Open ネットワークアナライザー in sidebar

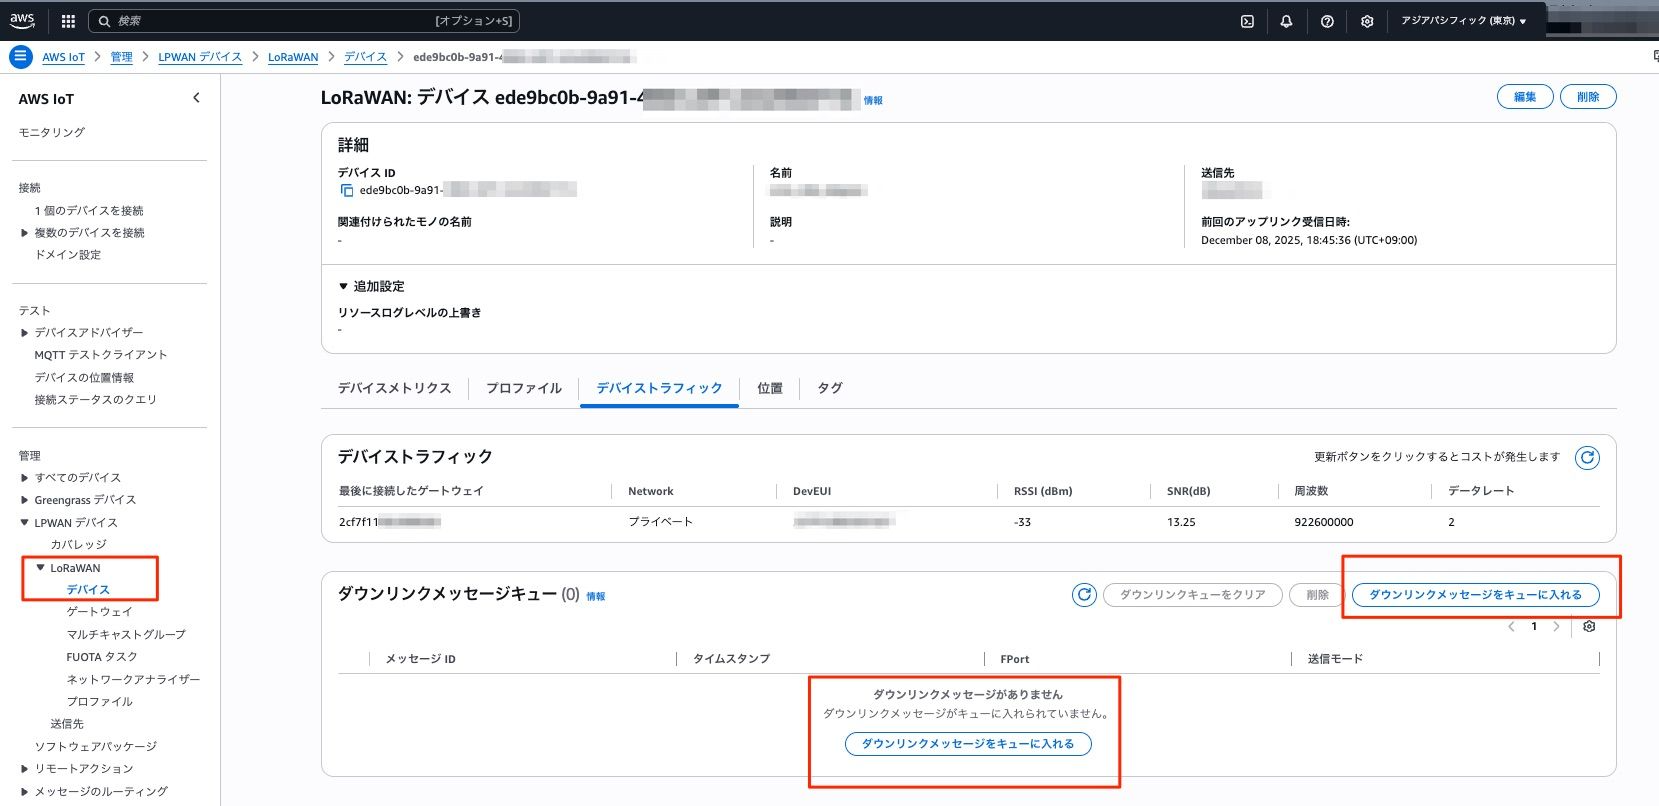[133, 680]
